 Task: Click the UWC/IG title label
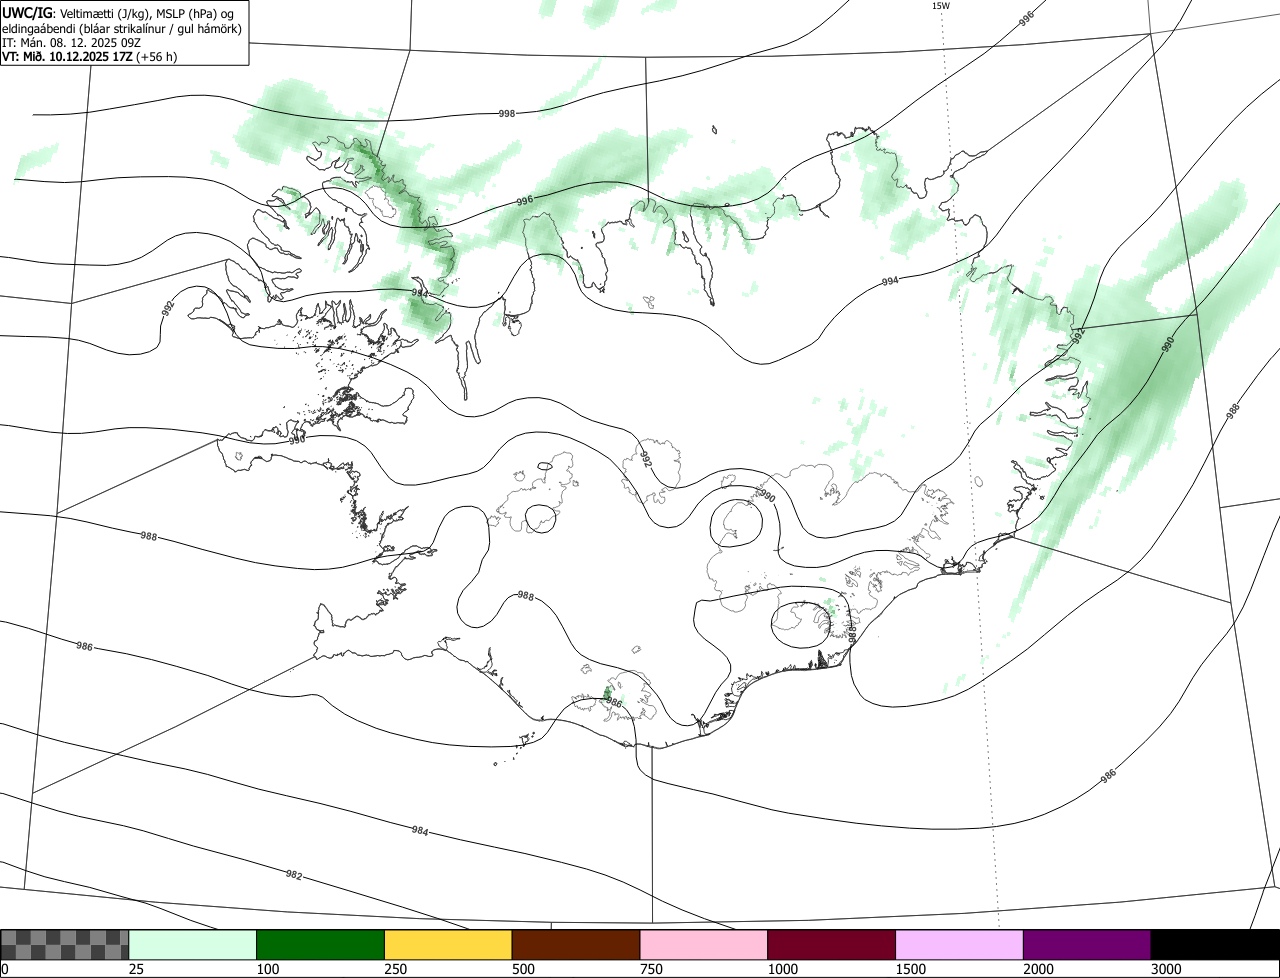click(29, 12)
